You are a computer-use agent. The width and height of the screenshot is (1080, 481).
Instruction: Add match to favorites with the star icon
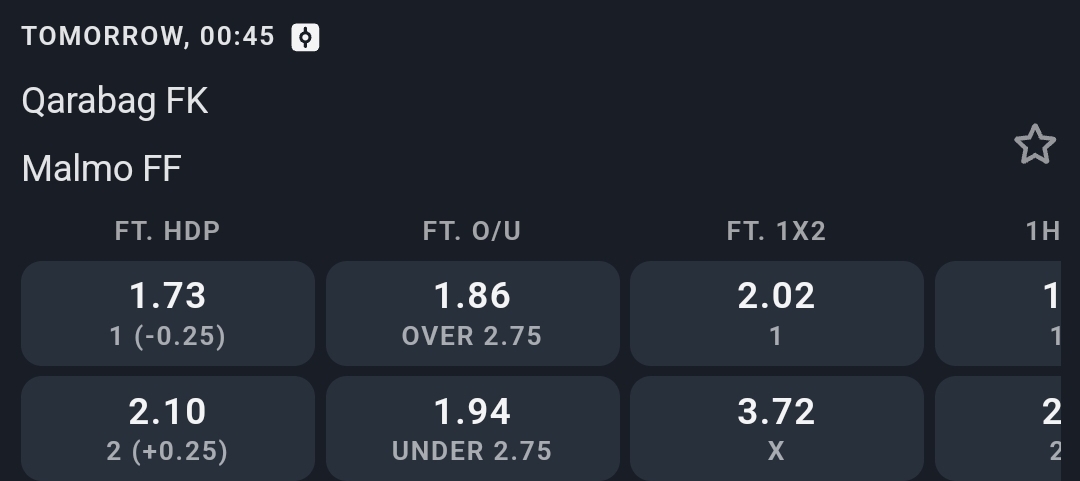coord(1035,145)
